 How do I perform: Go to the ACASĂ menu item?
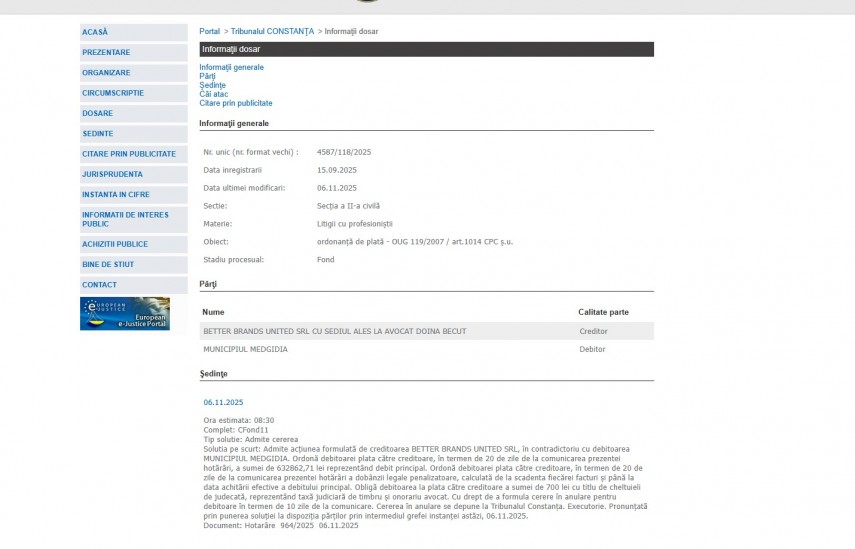pos(95,32)
